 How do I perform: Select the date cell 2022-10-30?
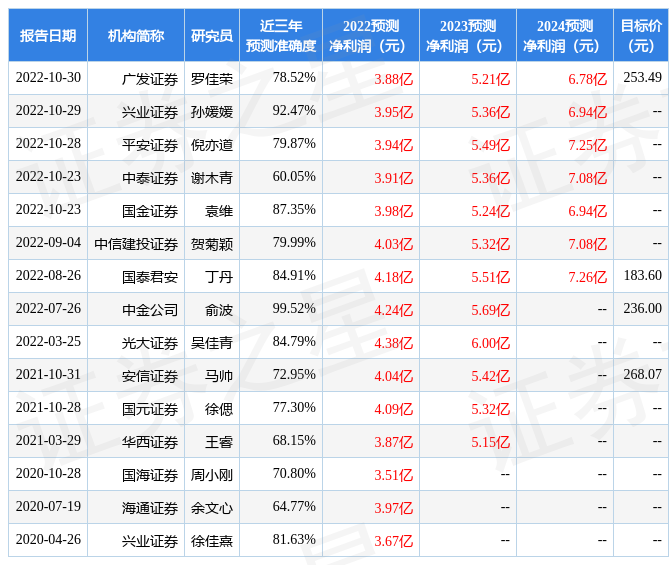tap(48, 78)
